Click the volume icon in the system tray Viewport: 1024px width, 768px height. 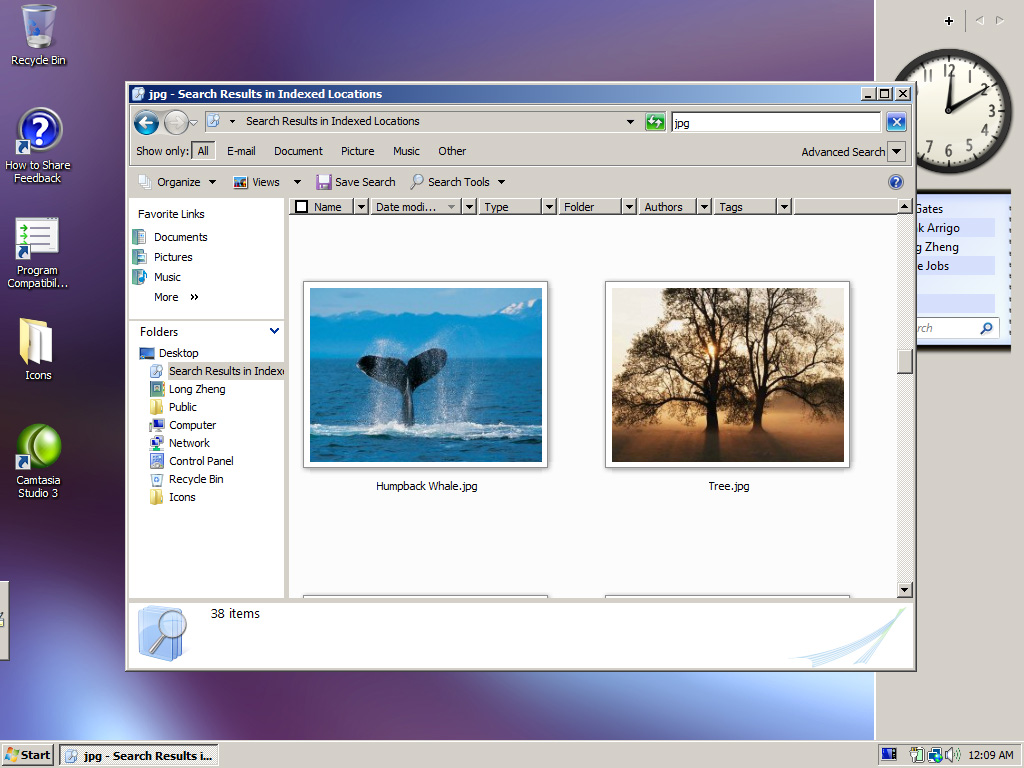click(x=950, y=755)
